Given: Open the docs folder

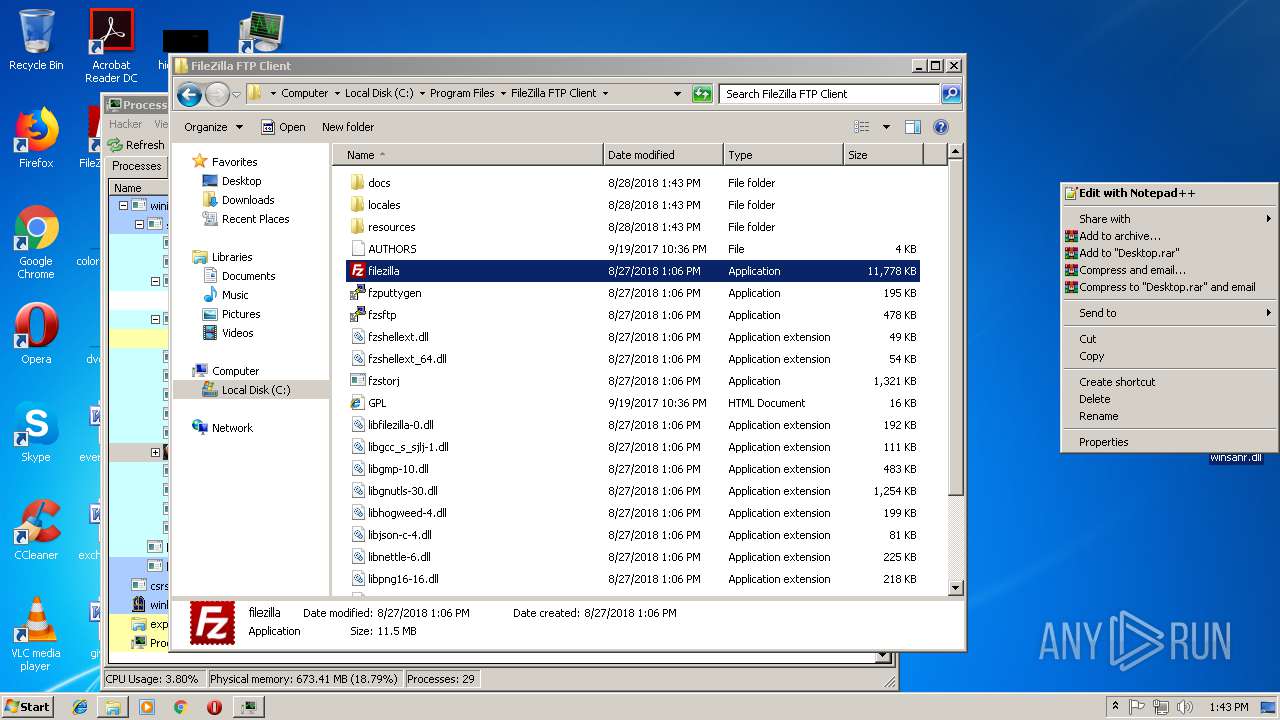Looking at the screenshot, I should click(633, 183).
